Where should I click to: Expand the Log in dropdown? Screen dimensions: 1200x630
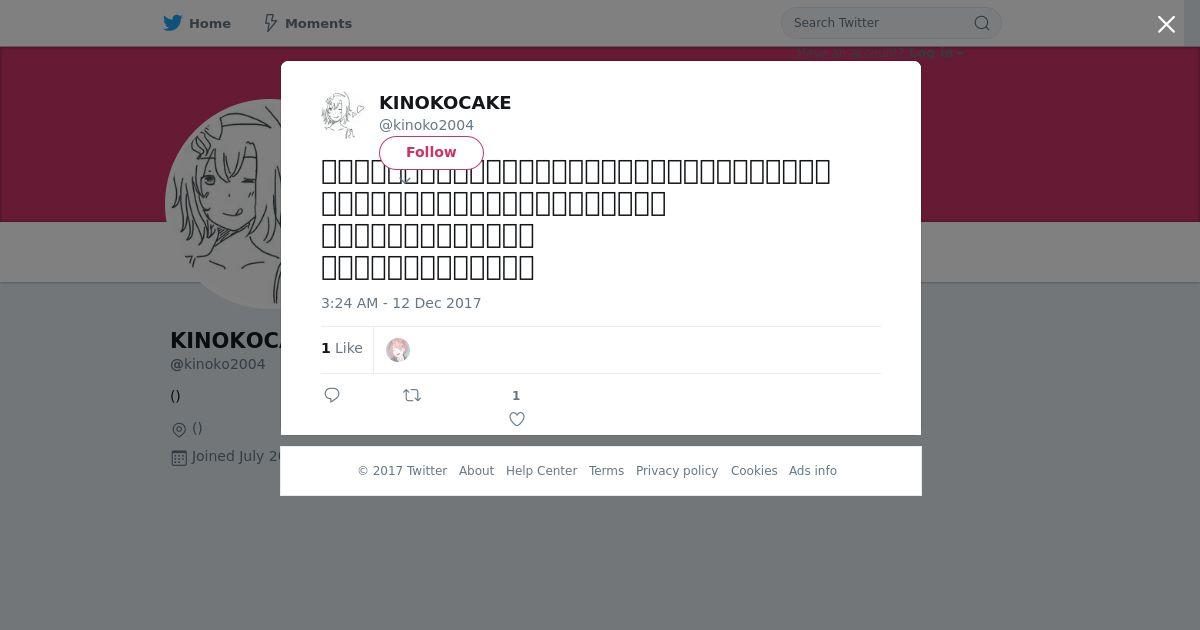pyautogui.click(x=937, y=53)
